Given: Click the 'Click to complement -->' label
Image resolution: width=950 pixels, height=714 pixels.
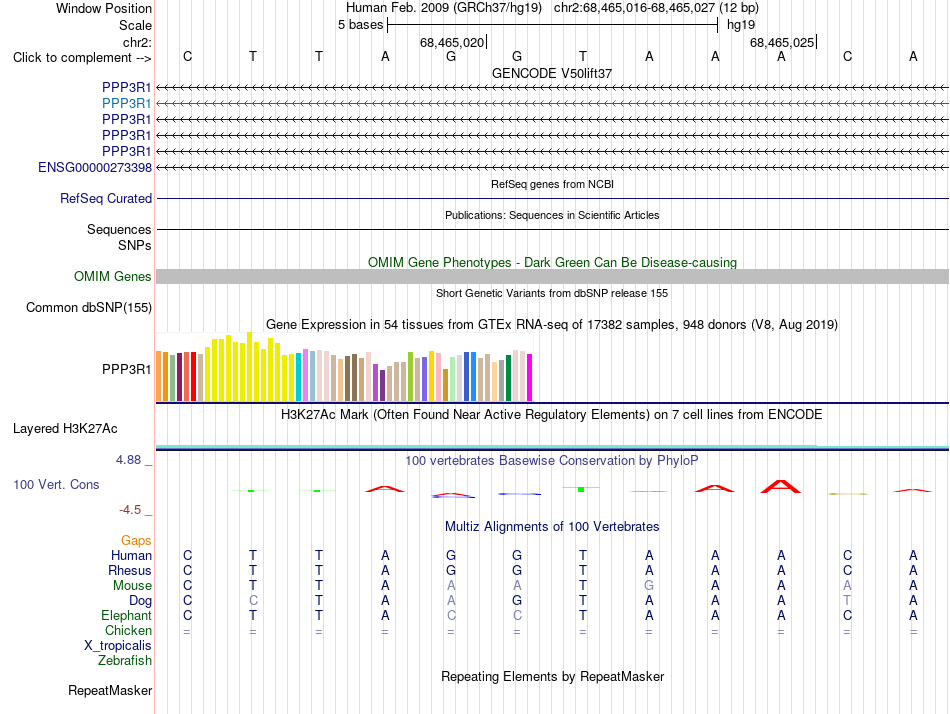Looking at the screenshot, I should pyautogui.click(x=82, y=58).
